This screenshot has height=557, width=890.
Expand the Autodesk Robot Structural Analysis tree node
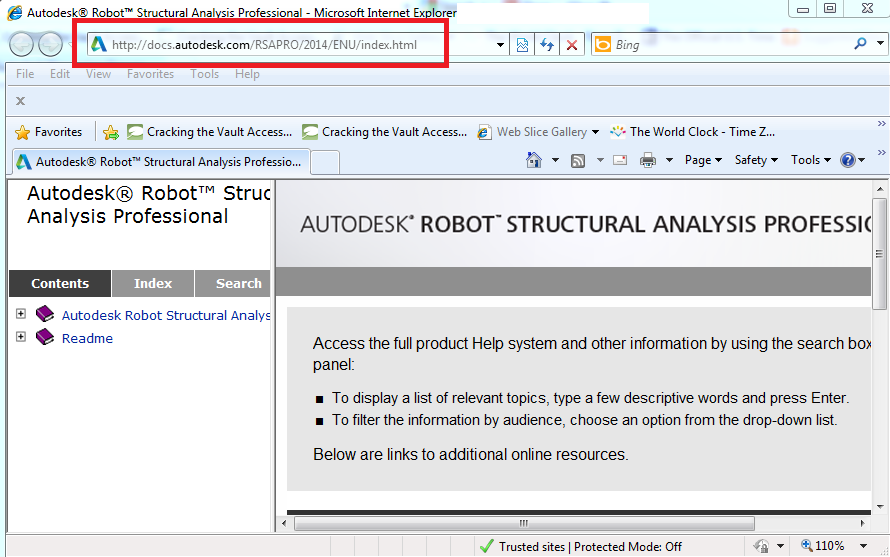coord(21,313)
